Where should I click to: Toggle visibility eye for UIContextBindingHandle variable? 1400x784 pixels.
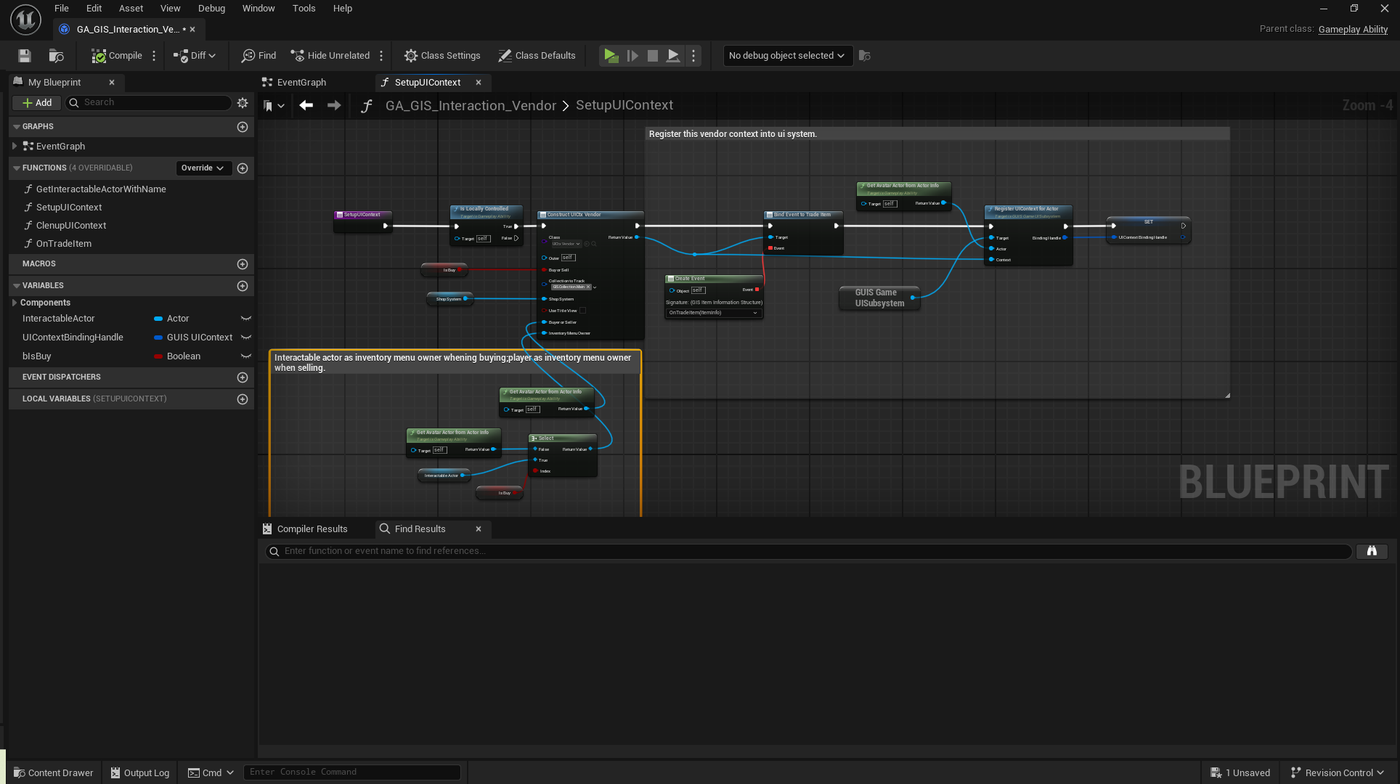(245, 338)
